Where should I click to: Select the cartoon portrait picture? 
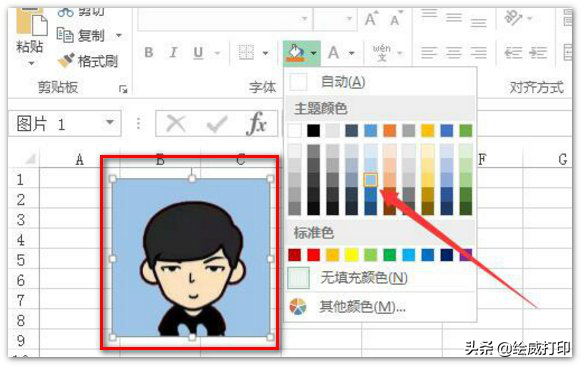pyautogui.click(x=192, y=258)
